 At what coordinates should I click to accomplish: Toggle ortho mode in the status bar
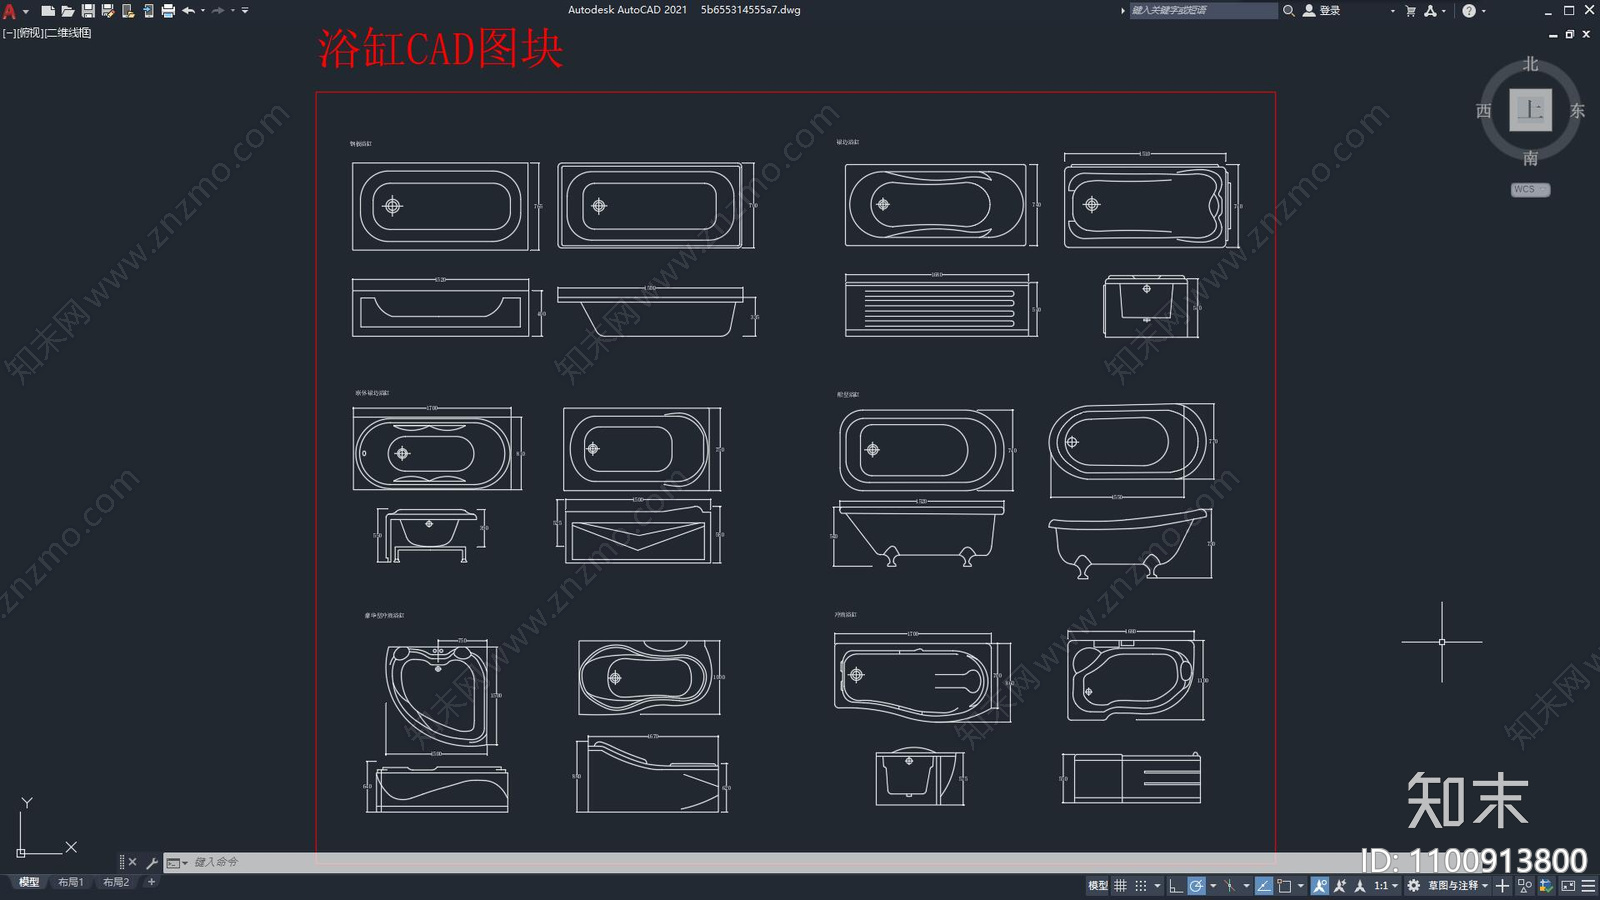point(1175,886)
